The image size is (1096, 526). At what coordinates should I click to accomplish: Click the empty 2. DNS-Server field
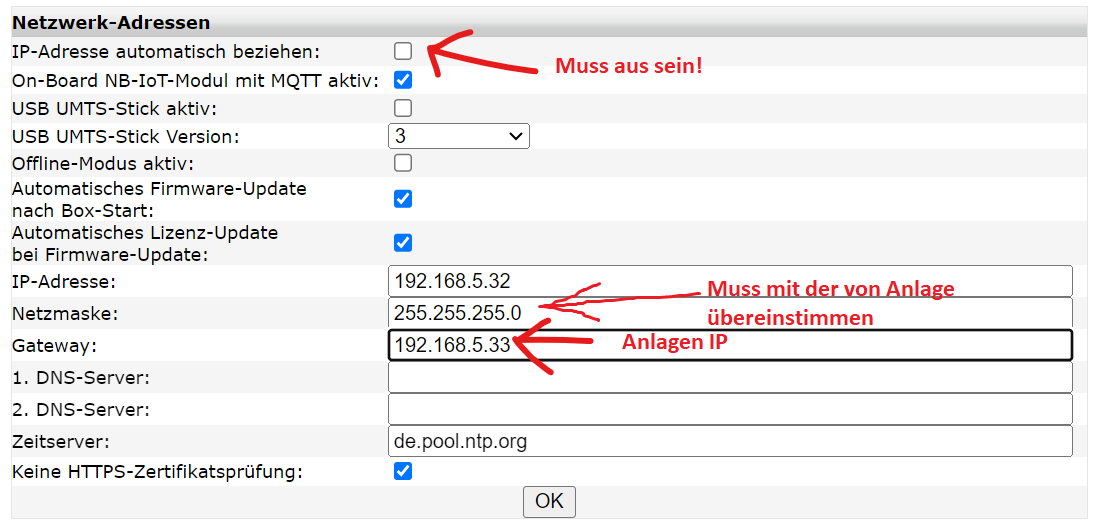[x=730, y=409]
